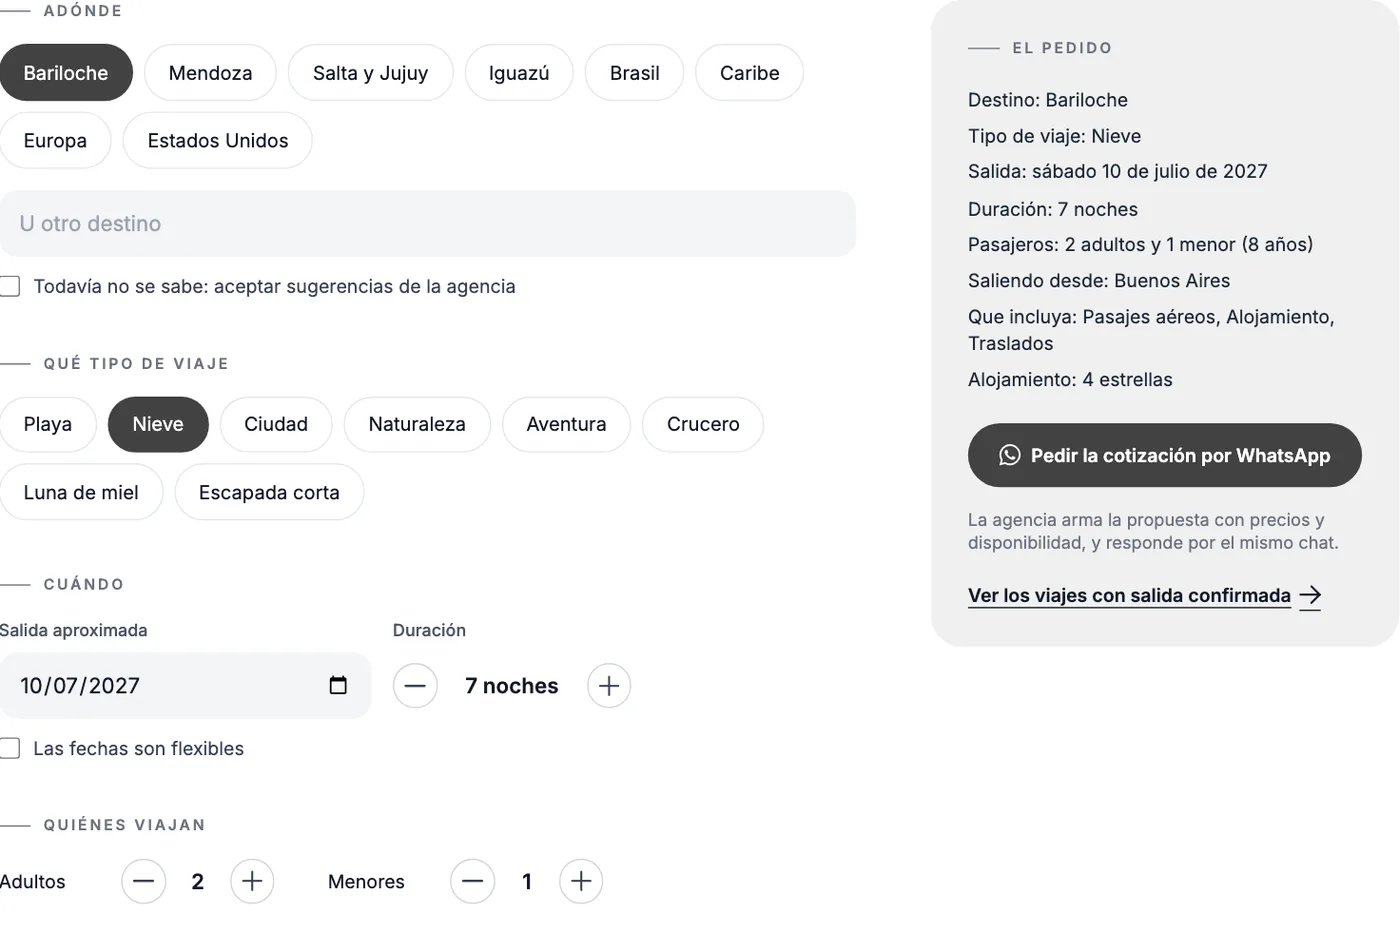Toggle the Nieve trip type chip
1400x933 pixels.
pyautogui.click(x=158, y=424)
